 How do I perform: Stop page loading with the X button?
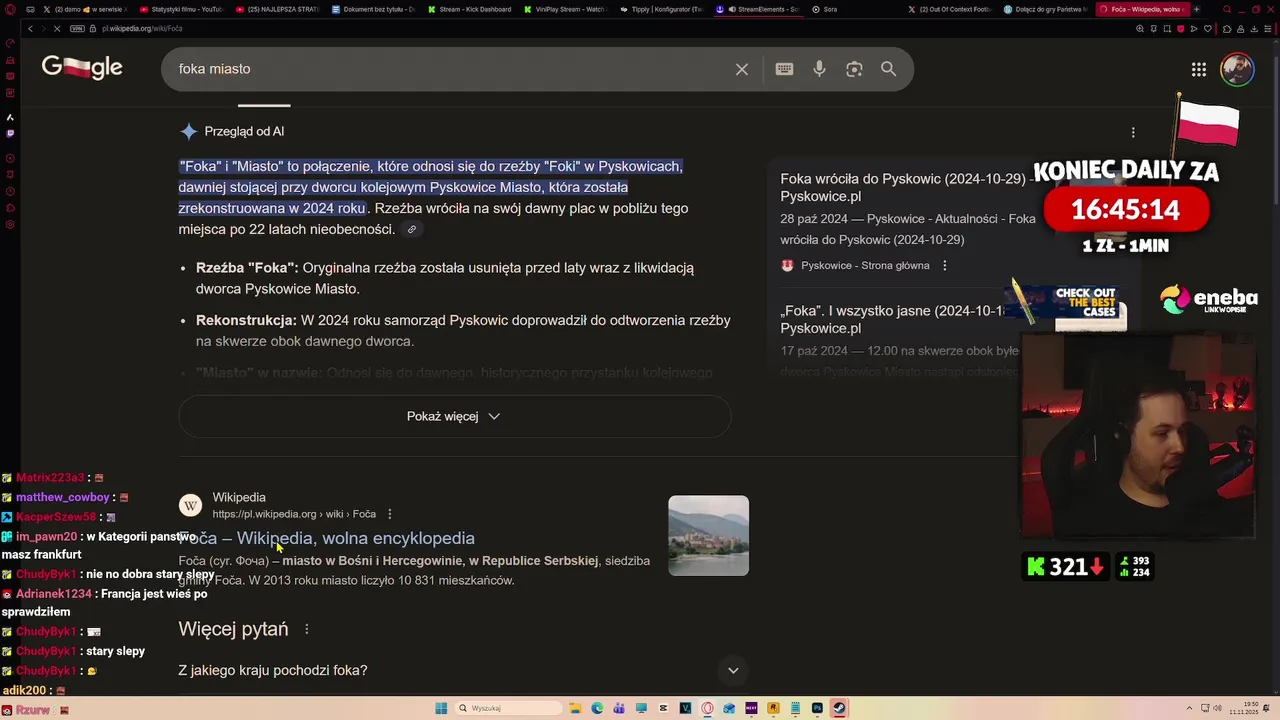pos(56,28)
